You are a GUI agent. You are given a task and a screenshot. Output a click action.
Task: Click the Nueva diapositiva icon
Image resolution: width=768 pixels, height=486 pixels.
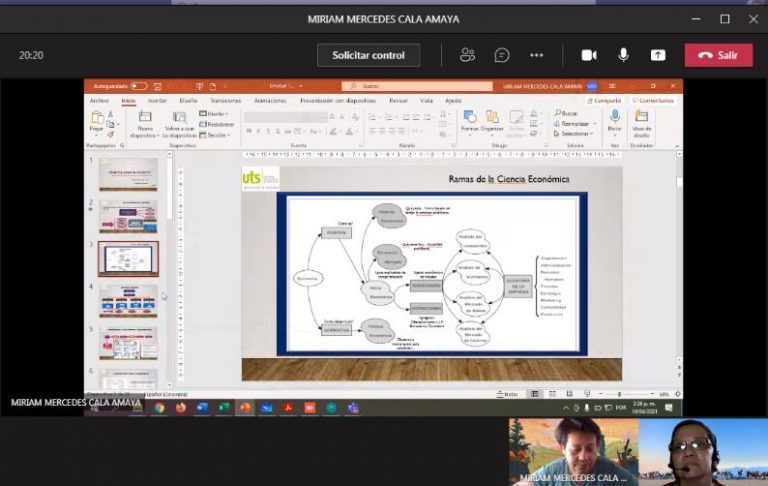pos(145,118)
